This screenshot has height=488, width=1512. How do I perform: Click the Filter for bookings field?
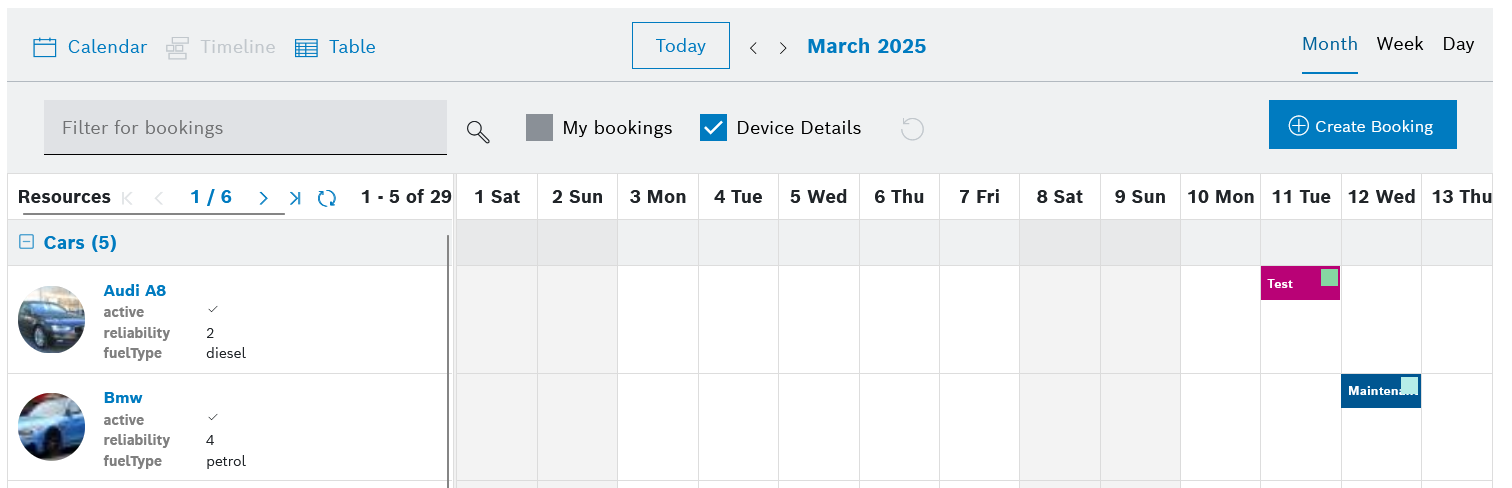coord(245,128)
